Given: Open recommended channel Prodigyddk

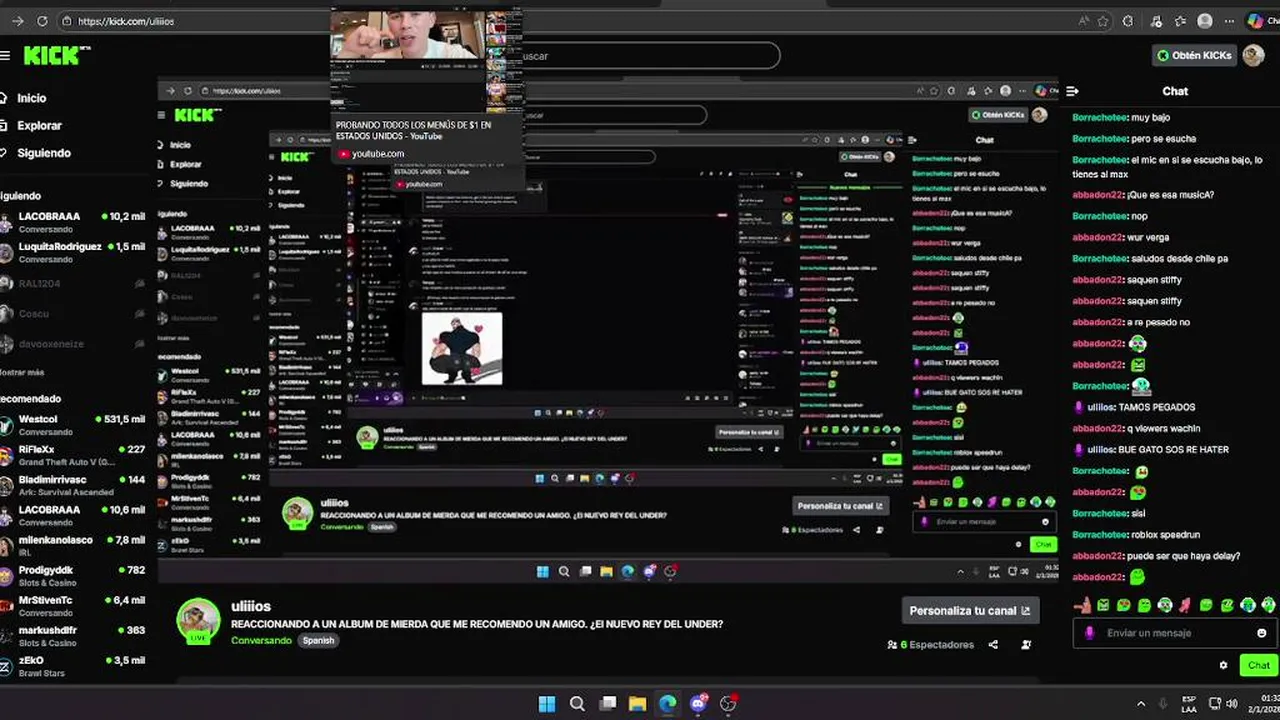Looking at the screenshot, I should click(75, 575).
